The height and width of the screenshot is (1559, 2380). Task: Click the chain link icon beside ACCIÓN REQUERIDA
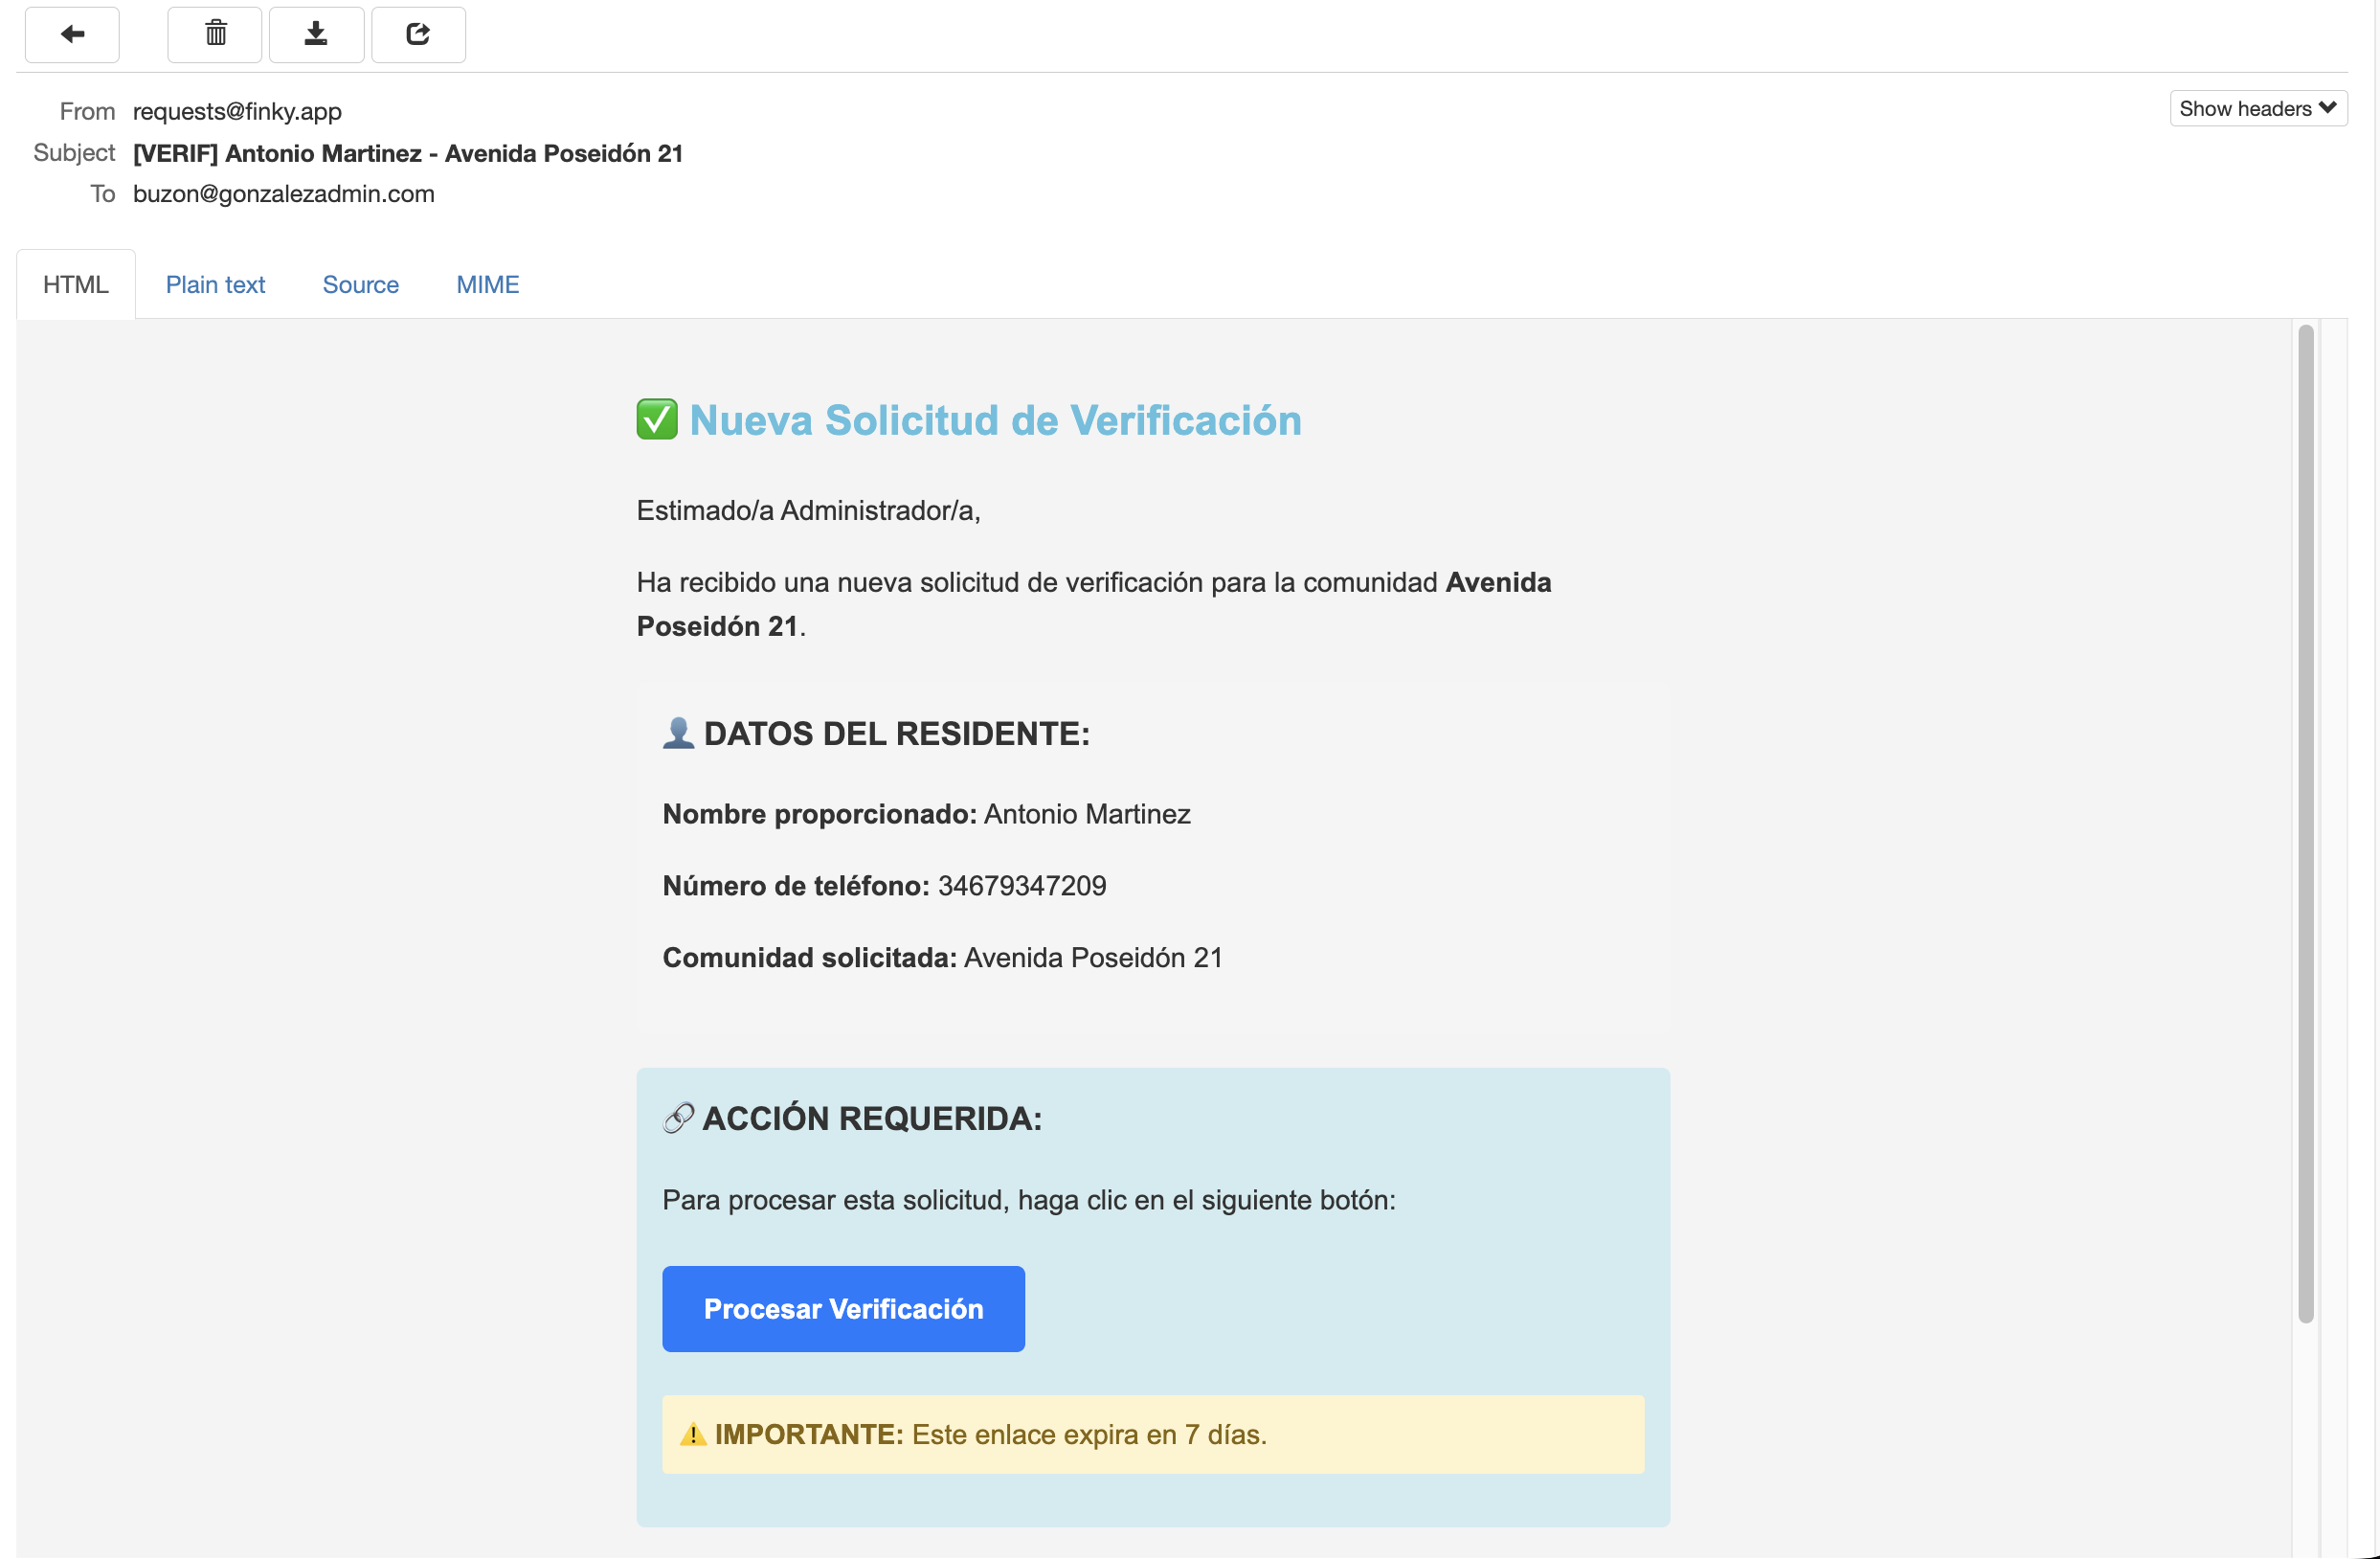[679, 1118]
